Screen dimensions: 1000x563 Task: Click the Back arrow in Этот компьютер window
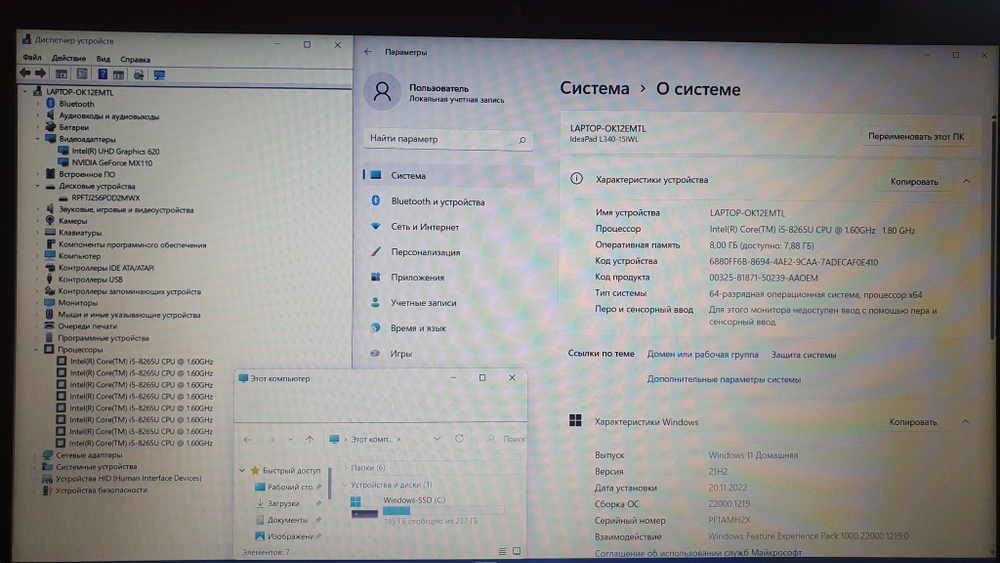[x=247, y=439]
